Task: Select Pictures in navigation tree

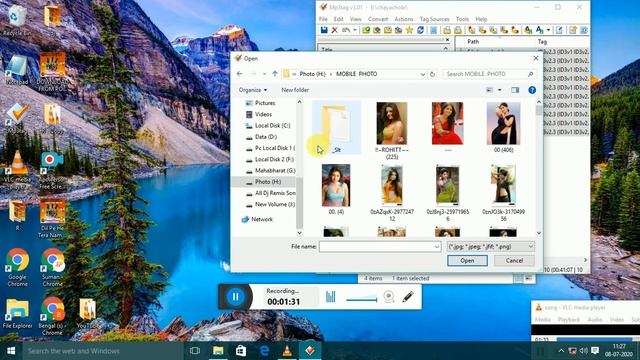Action: point(265,103)
